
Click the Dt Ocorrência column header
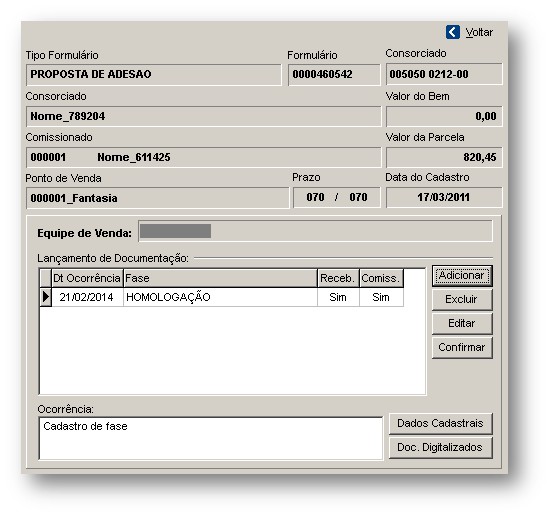click(87, 279)
